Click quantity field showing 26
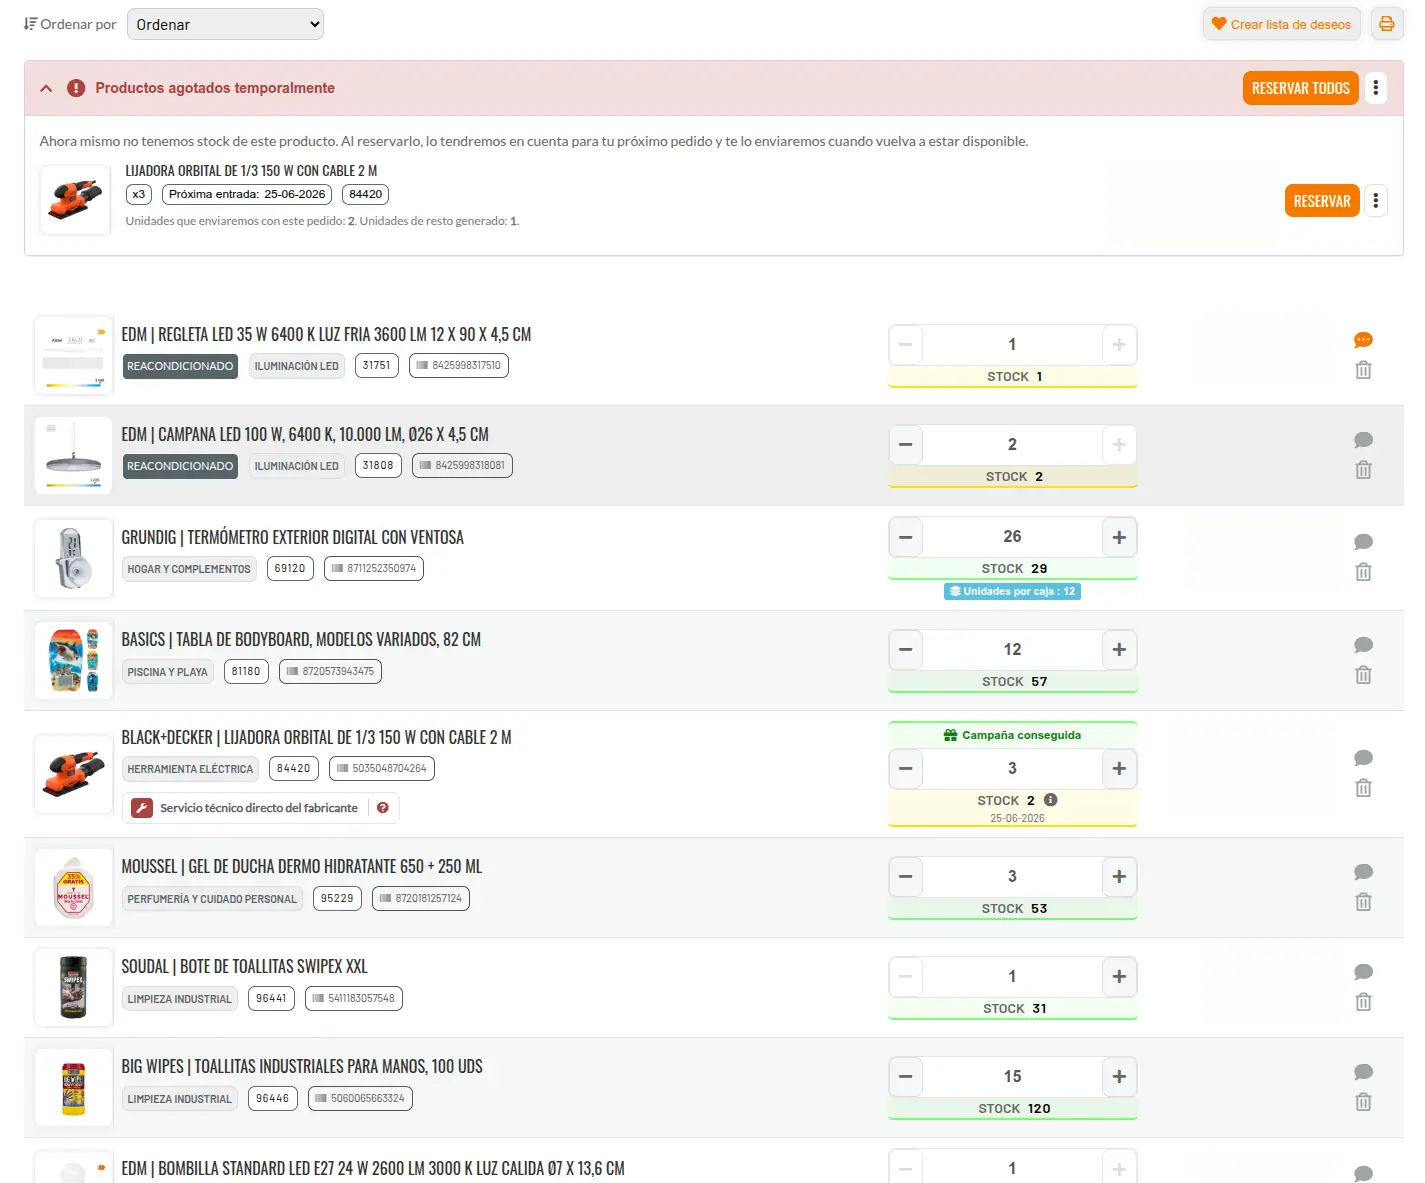Image resolution: width=1425 pixels, height=1183 pixels. (1012, 537)
